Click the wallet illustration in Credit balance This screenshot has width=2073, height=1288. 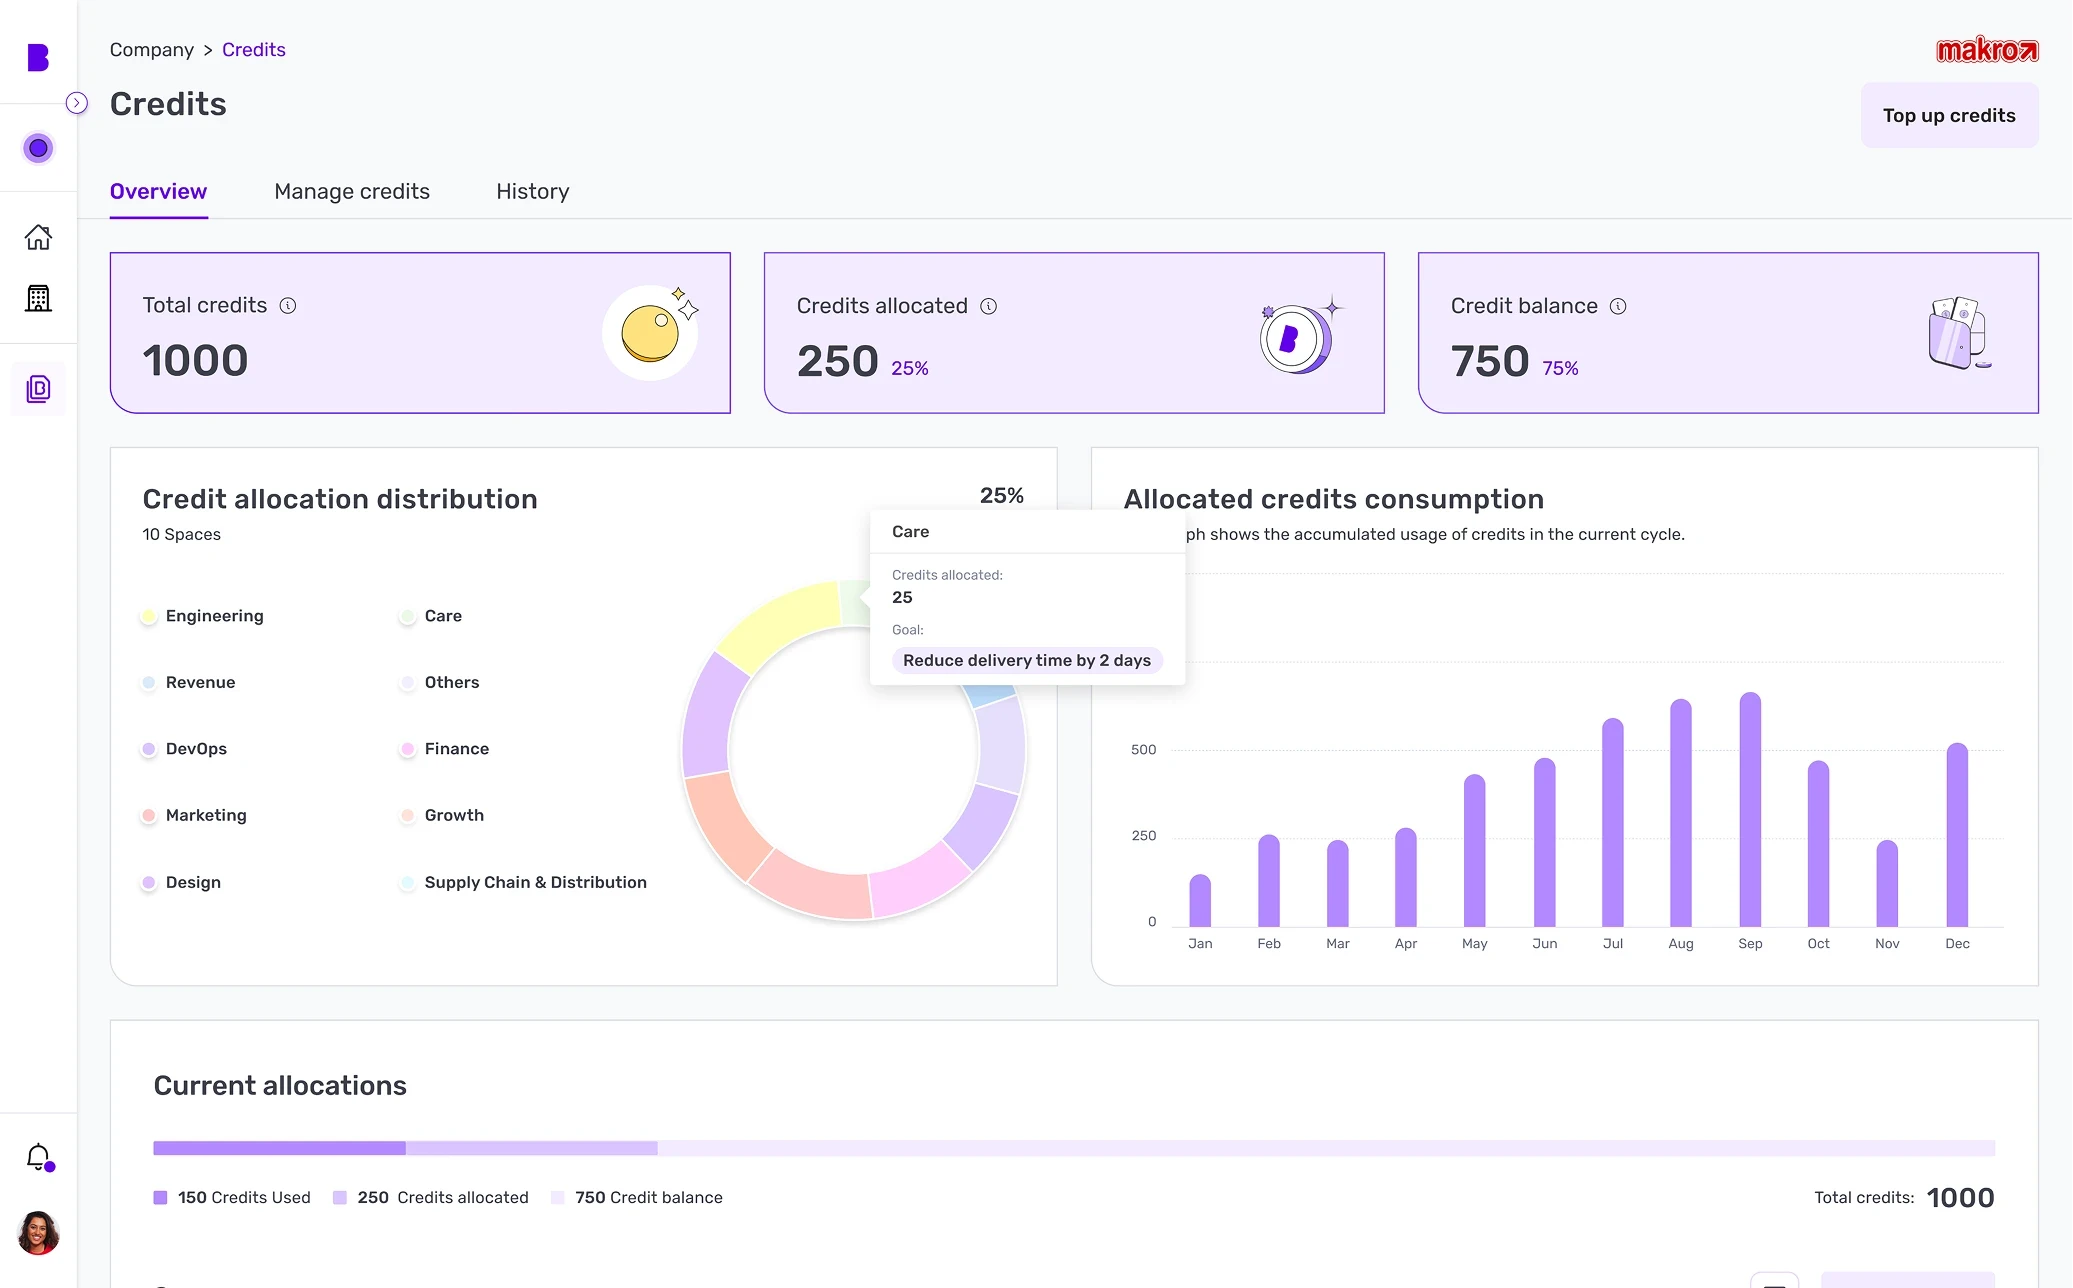(1958, 333)
